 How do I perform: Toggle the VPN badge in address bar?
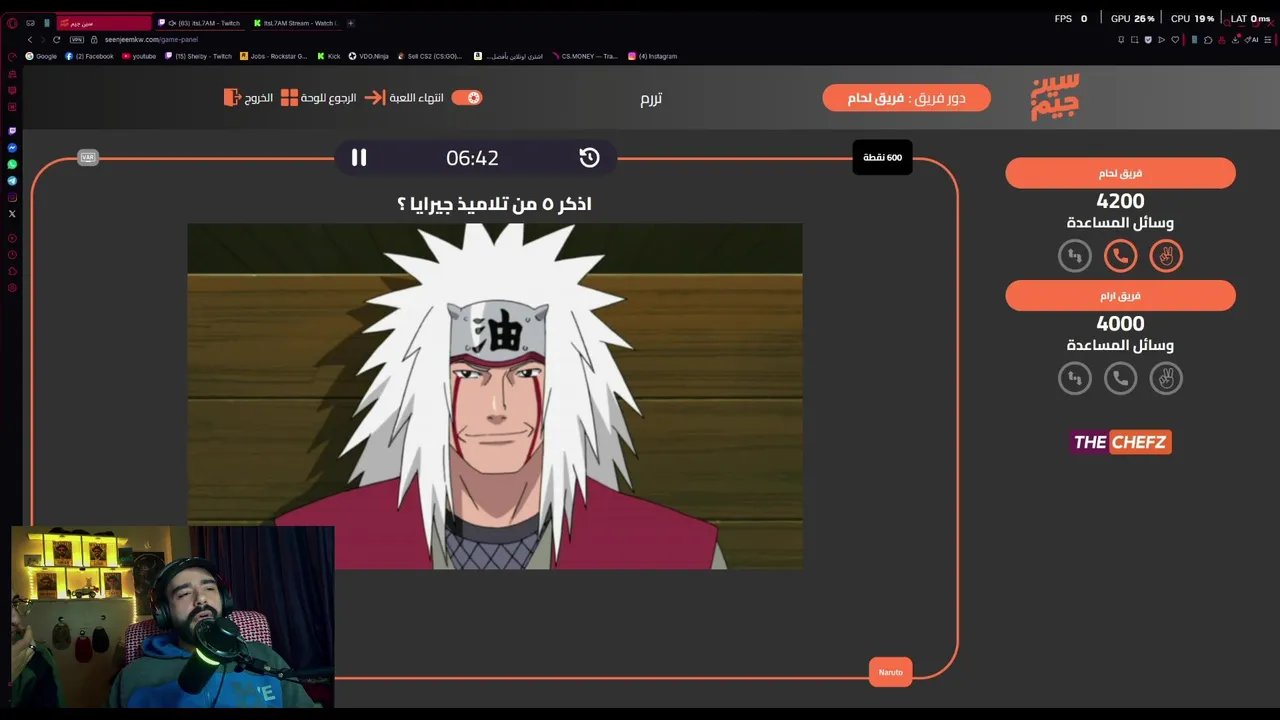[77, 40]
